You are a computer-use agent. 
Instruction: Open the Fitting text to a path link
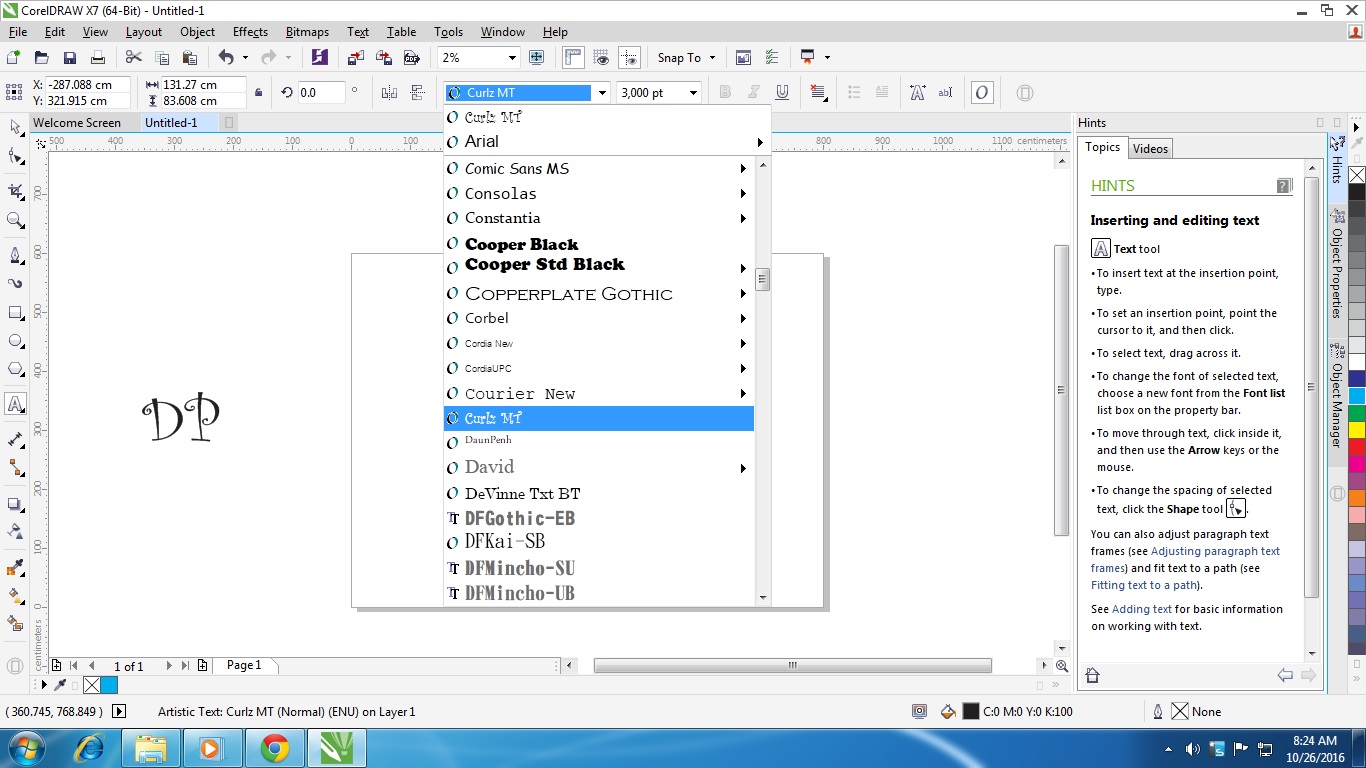pos(1144,586)
